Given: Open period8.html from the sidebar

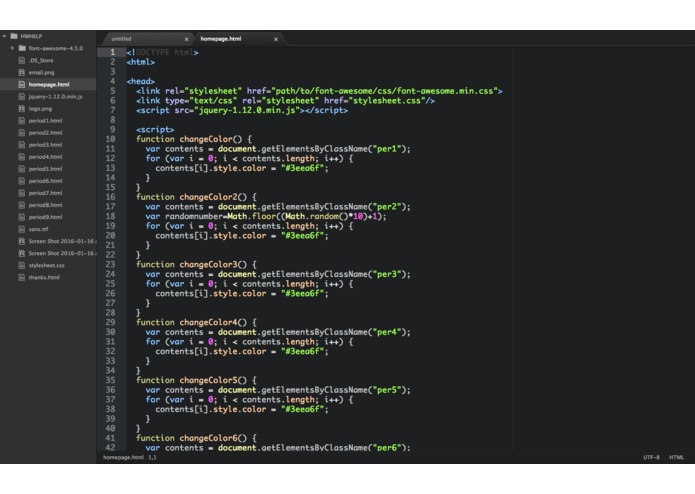Looking at the screenshot, I should (x=45, y=205).
